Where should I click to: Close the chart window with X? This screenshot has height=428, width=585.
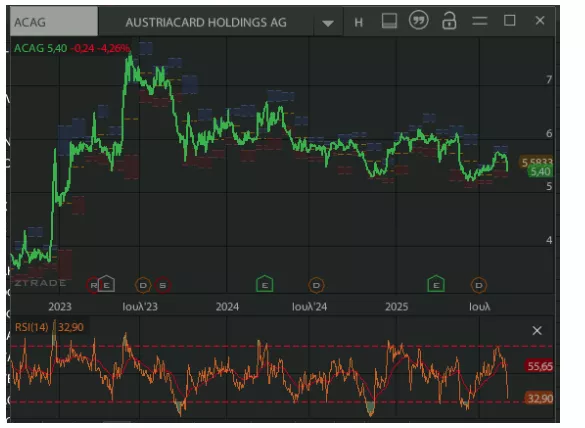[539, 21]
